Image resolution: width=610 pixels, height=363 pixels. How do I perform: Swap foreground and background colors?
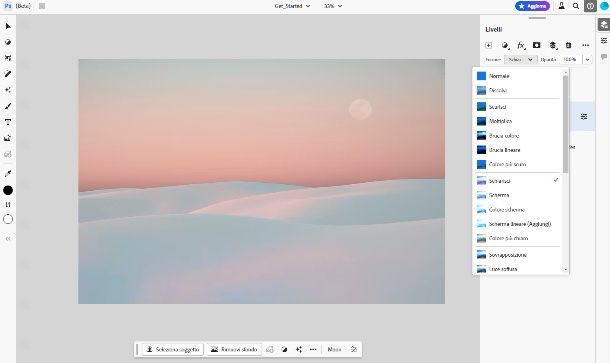pos(8,205)
